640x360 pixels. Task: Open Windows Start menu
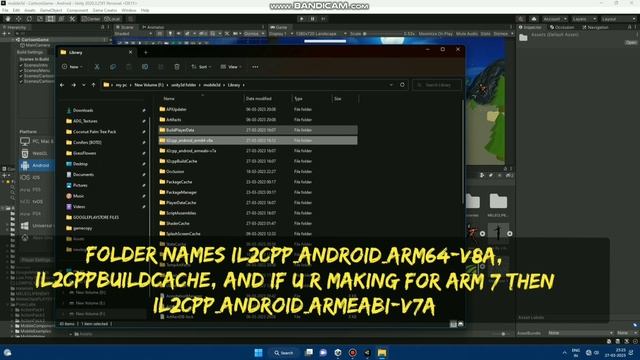click(x=258, y=353)
